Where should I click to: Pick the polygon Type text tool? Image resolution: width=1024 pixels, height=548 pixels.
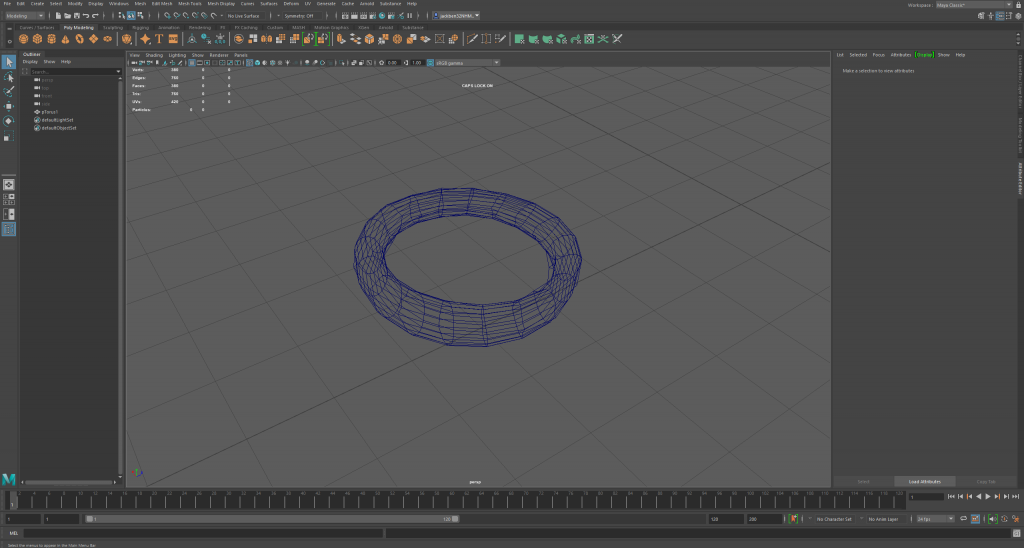point(159,39)
